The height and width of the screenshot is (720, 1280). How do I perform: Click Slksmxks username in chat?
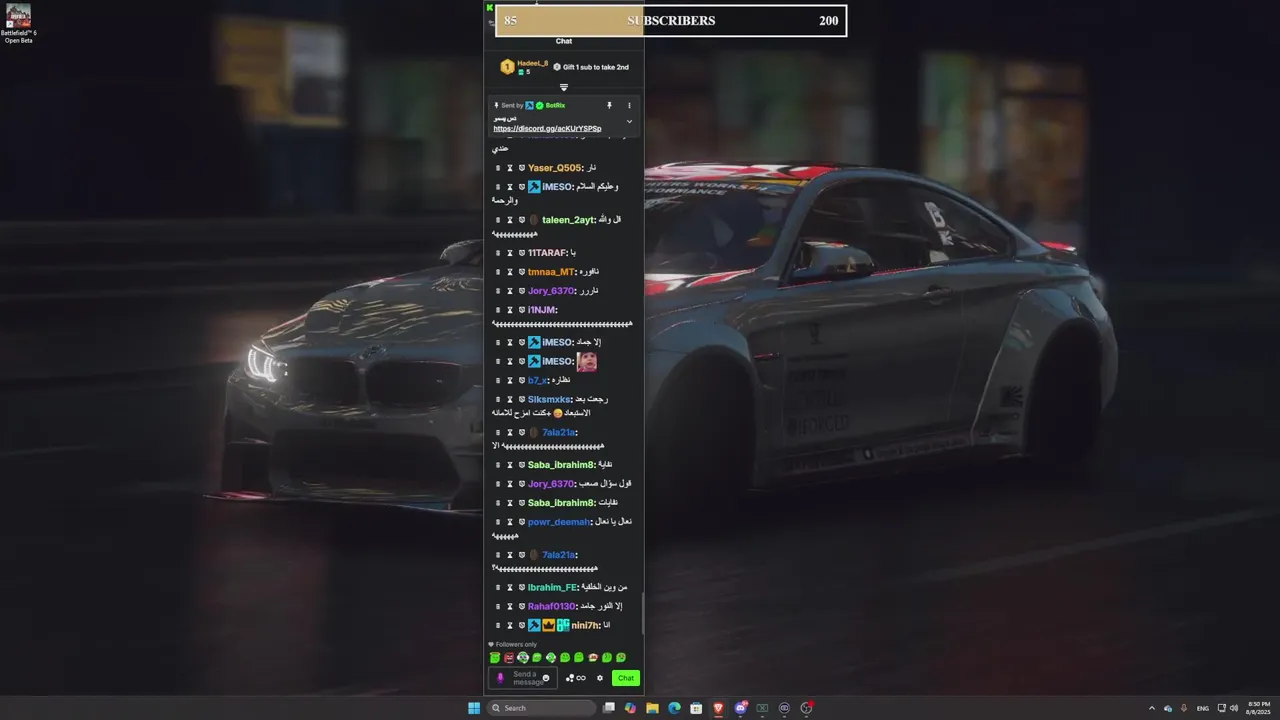[x=549, y=399]
